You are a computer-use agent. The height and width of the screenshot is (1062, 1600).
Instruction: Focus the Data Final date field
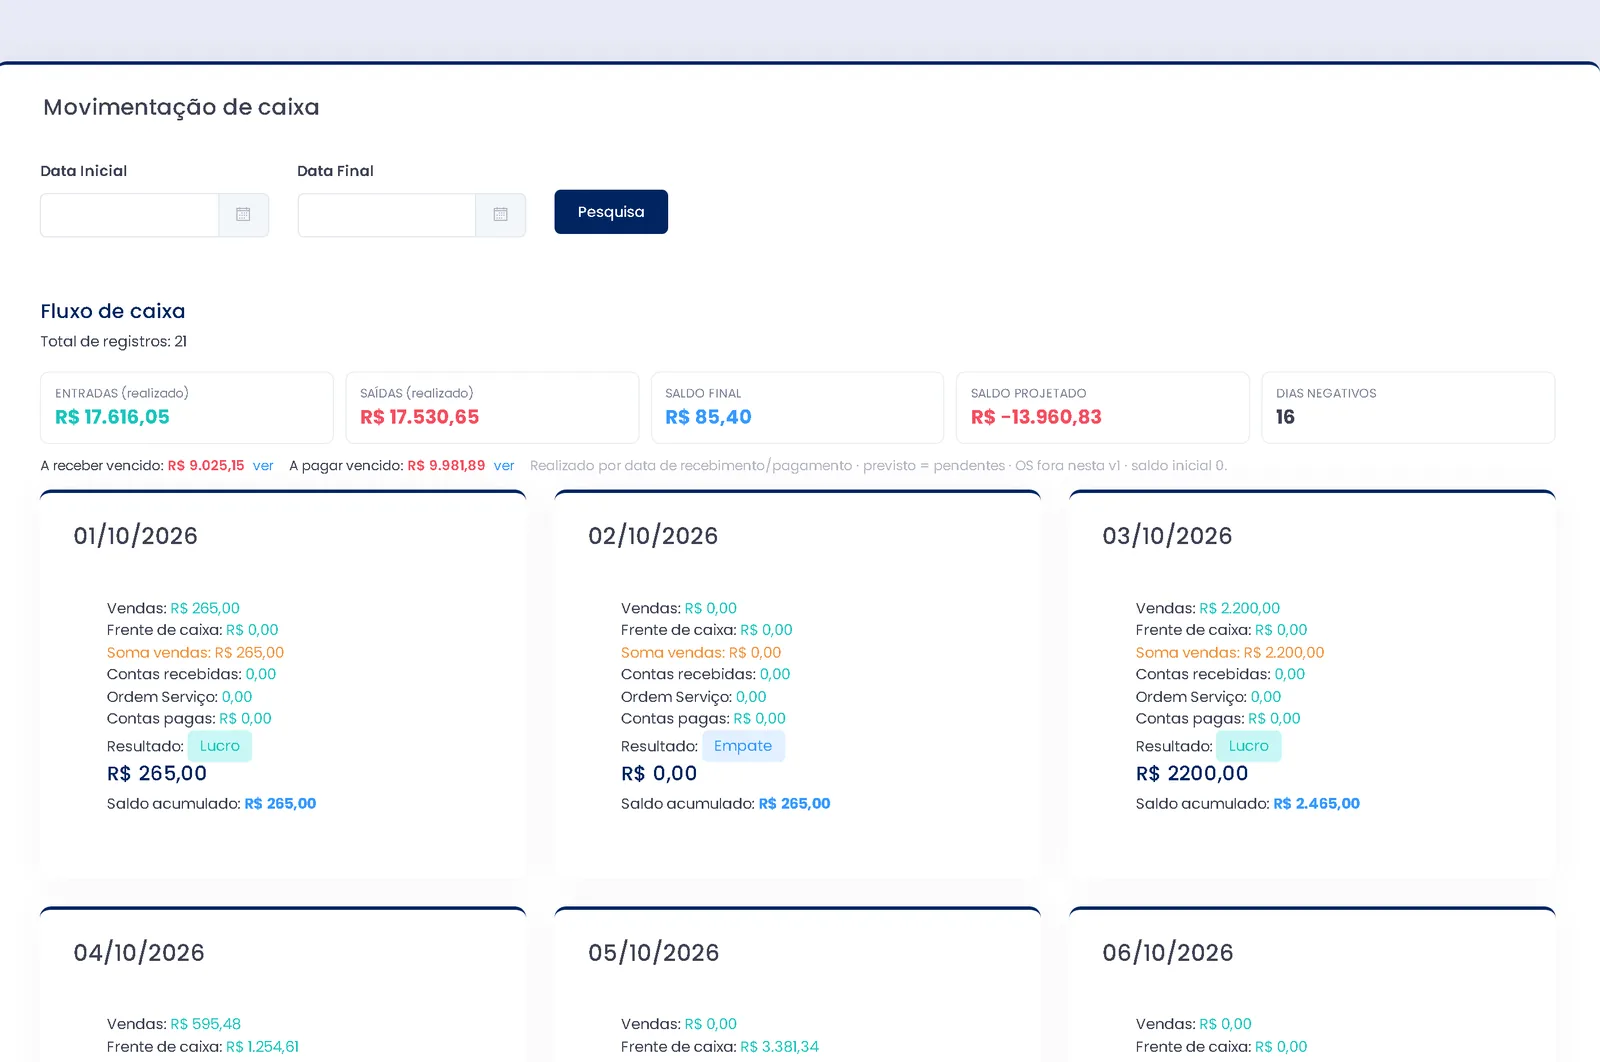click(387, 215)
